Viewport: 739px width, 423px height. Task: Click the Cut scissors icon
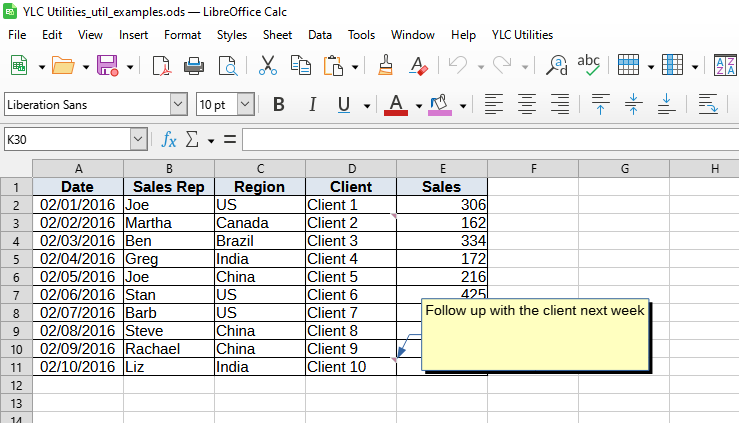pos(267,66)
